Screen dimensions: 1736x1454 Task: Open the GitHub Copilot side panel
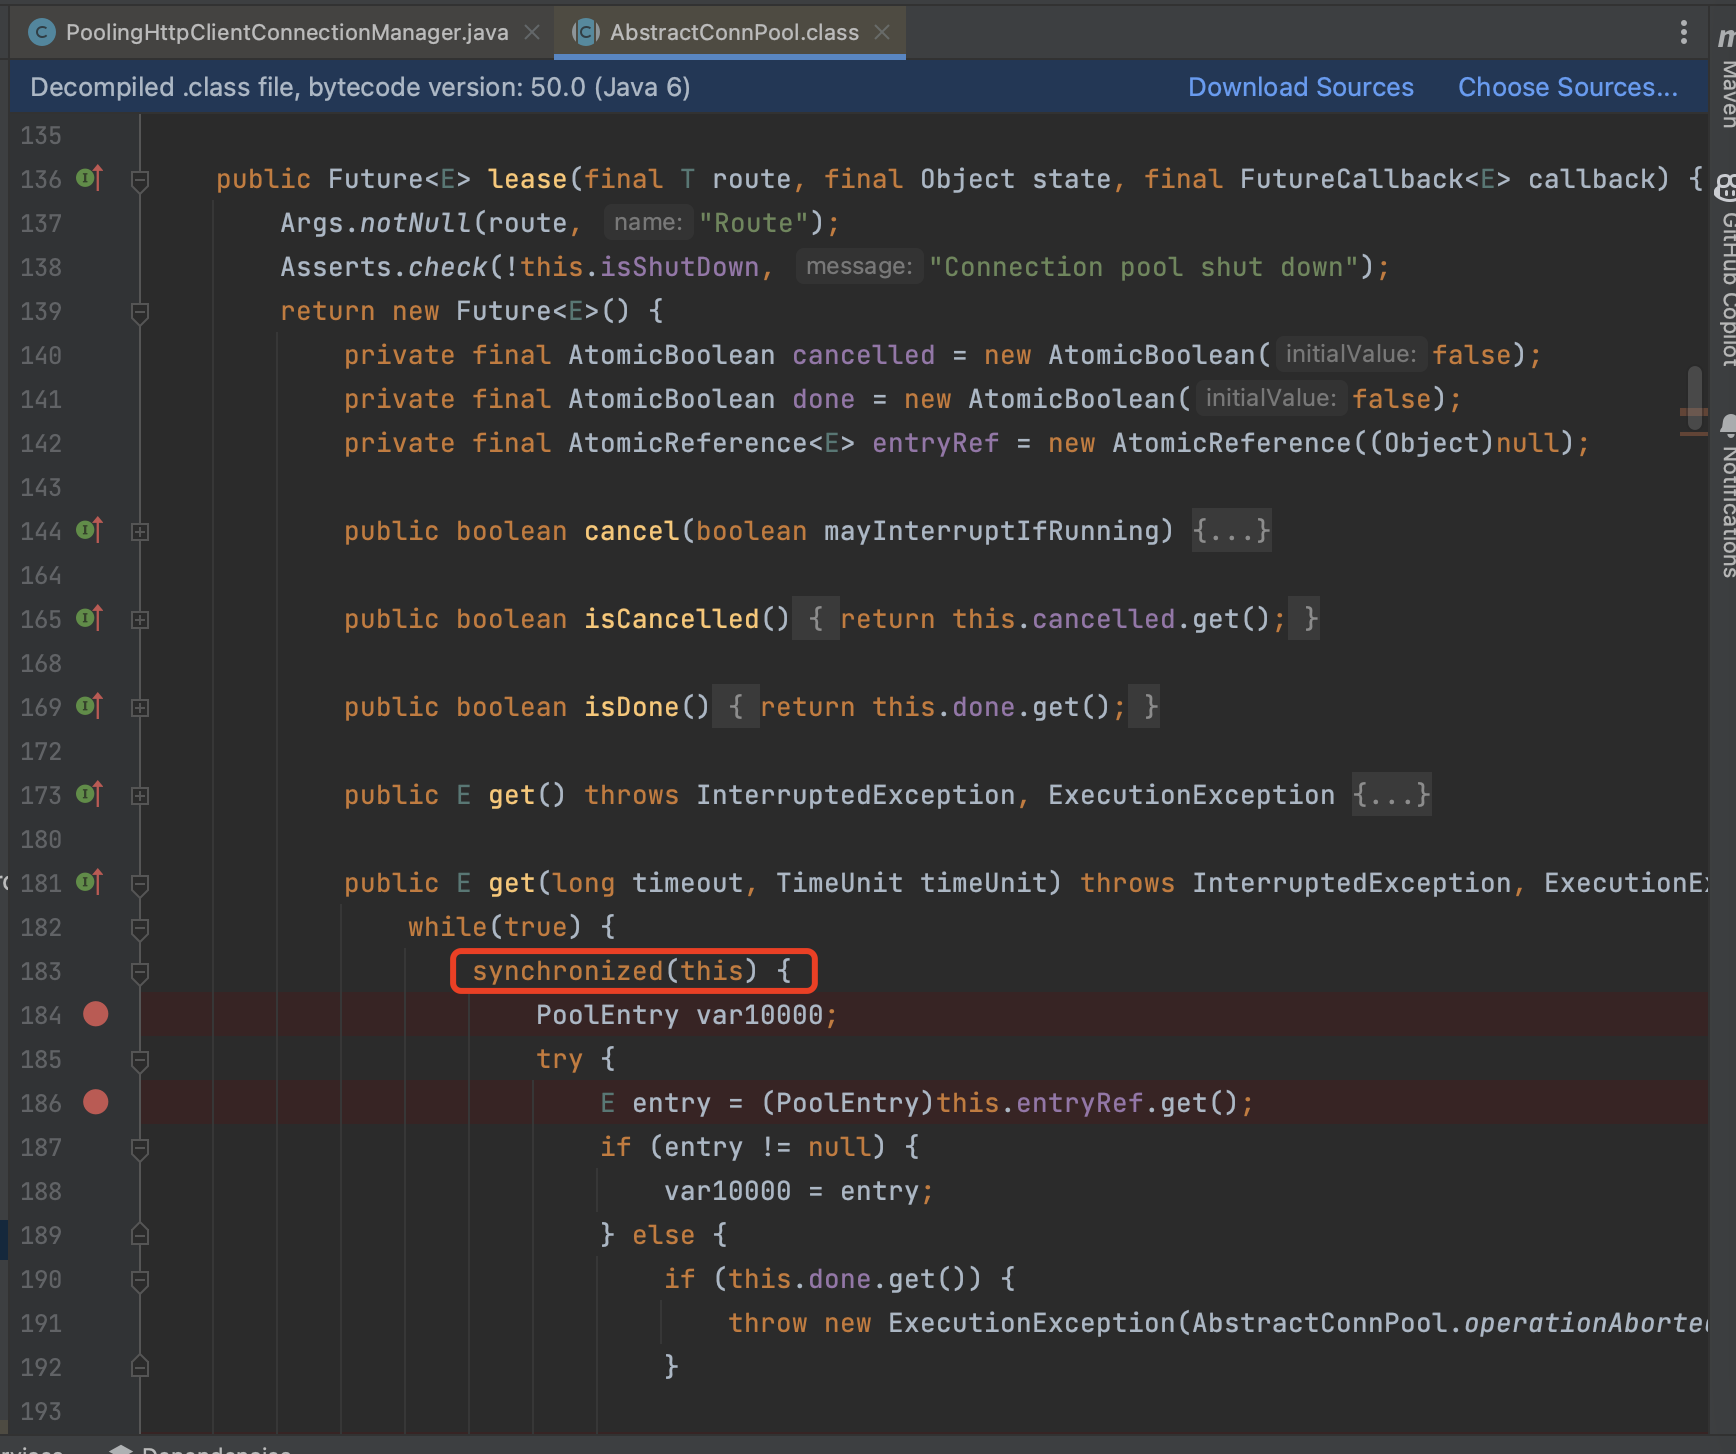(x=1726, y=270)
